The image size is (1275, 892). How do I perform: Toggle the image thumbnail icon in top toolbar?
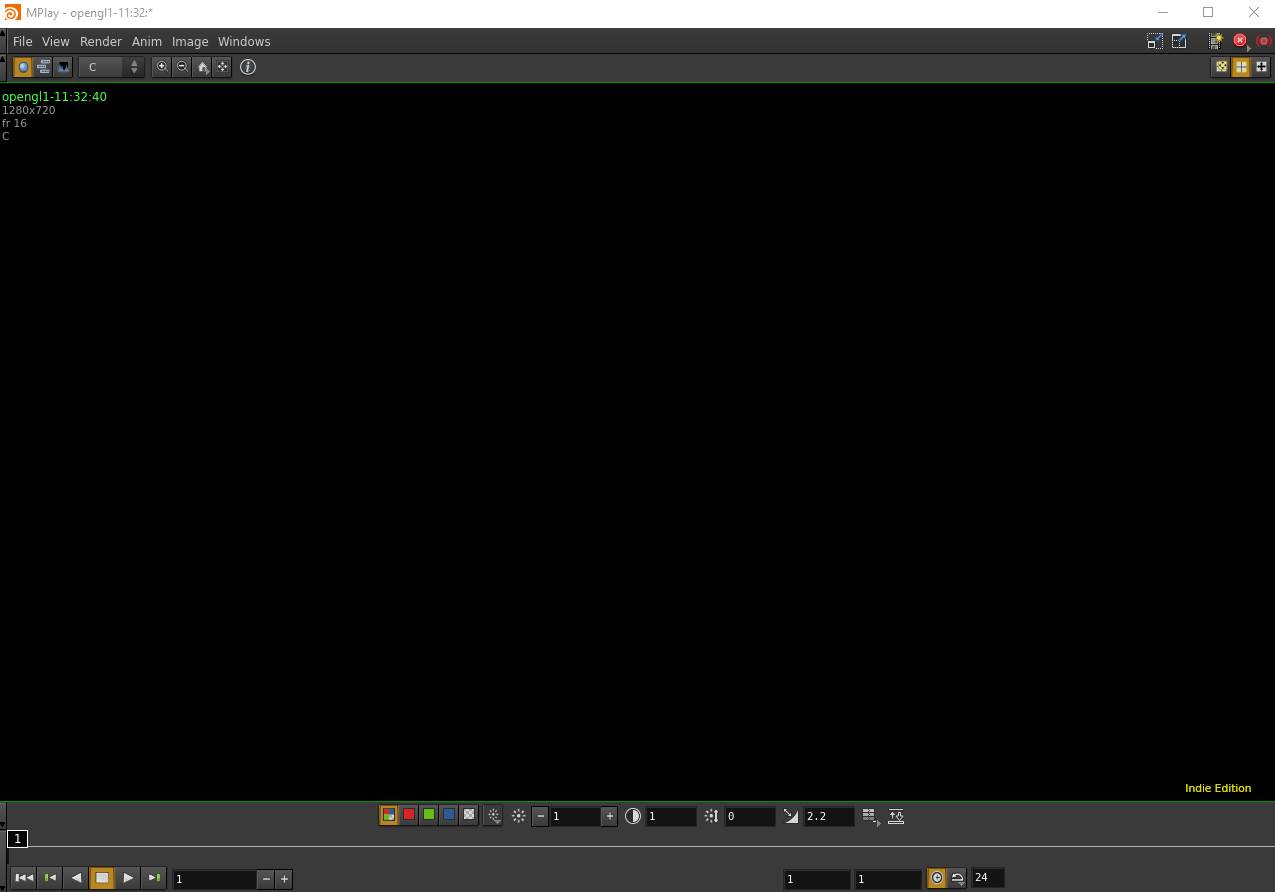pyautogui.click(x=63, y=67)
